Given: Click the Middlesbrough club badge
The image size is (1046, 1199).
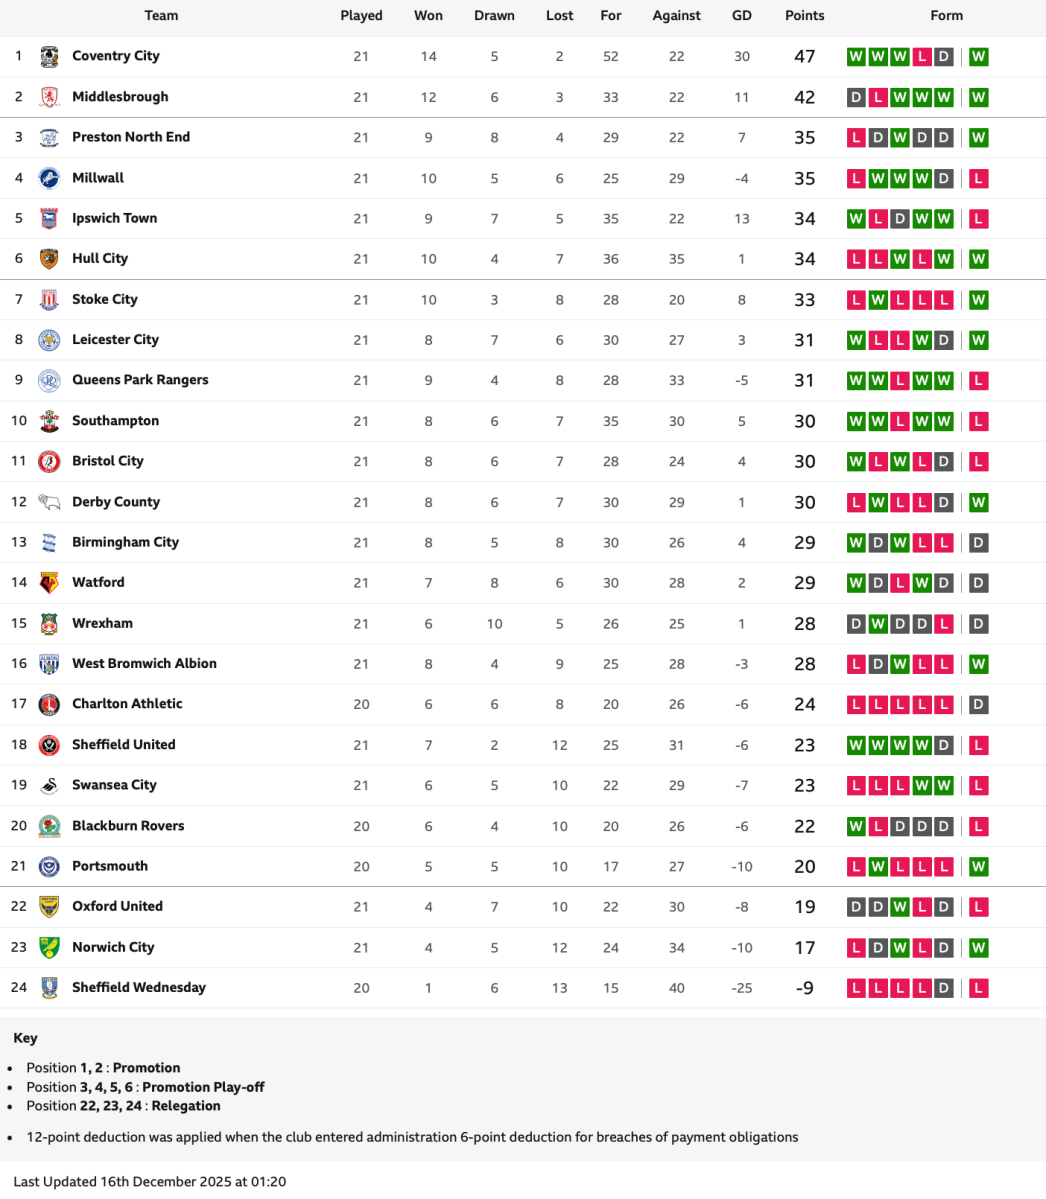Looking at the screenshot, I should [49, 97].
